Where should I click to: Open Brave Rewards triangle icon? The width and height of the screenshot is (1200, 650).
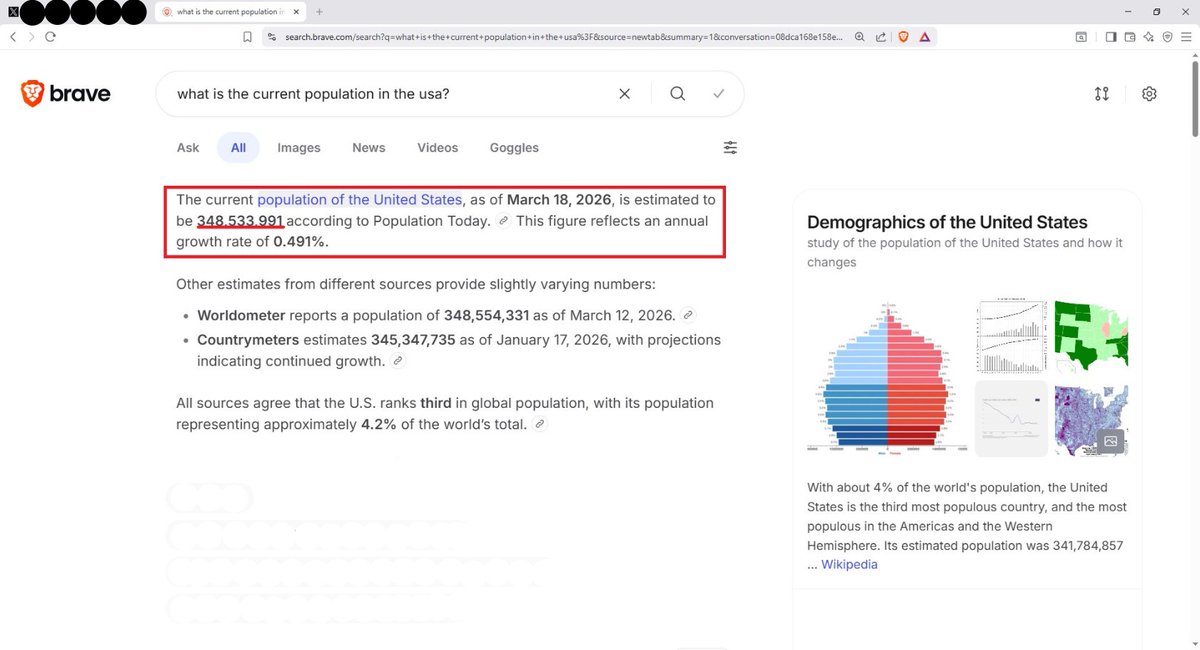(x=925, y=36)
